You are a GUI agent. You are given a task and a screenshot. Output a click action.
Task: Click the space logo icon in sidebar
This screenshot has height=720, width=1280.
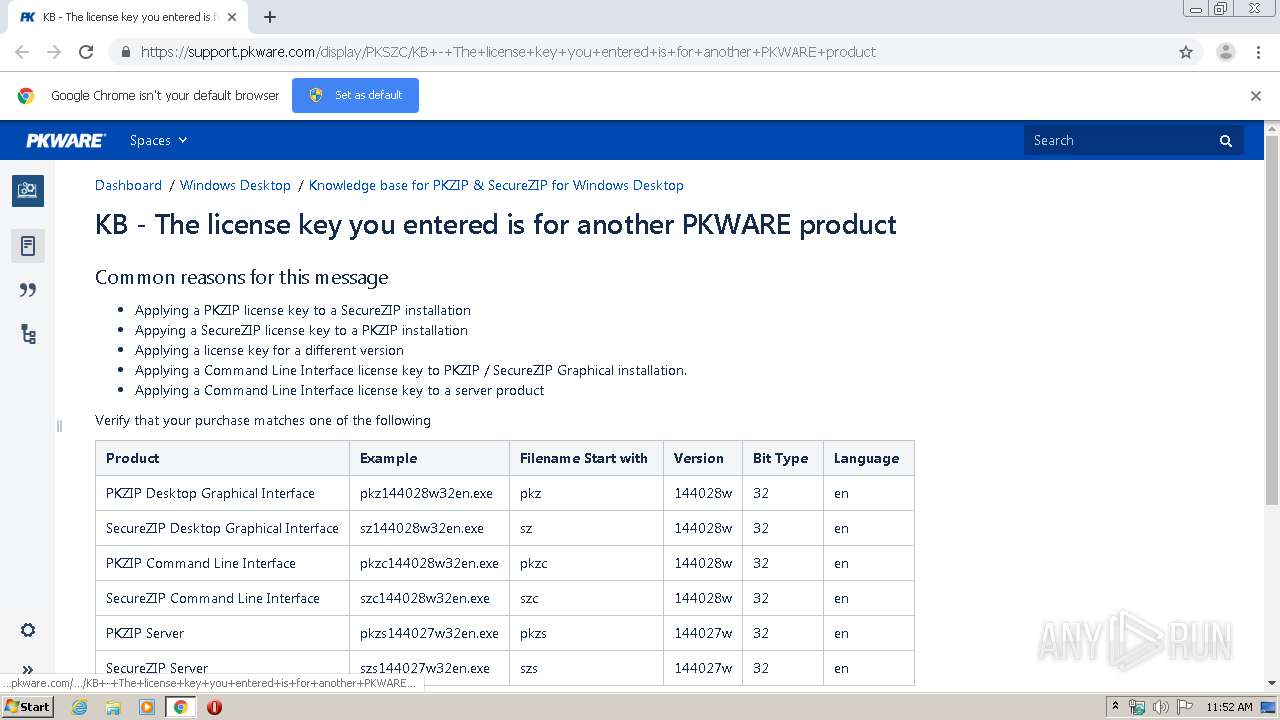pos(28,190)
